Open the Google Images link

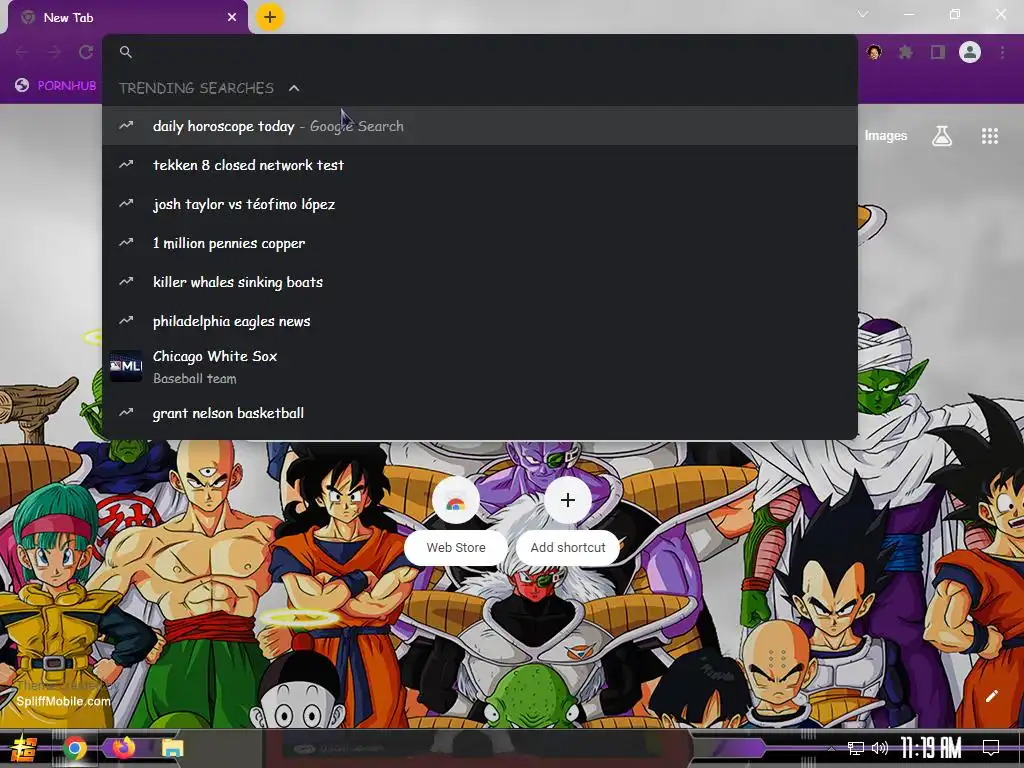click(x=886, y=136)
